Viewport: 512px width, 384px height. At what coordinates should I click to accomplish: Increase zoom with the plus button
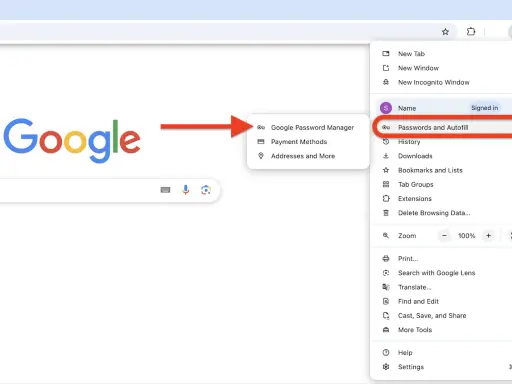(x=488, y=236)
